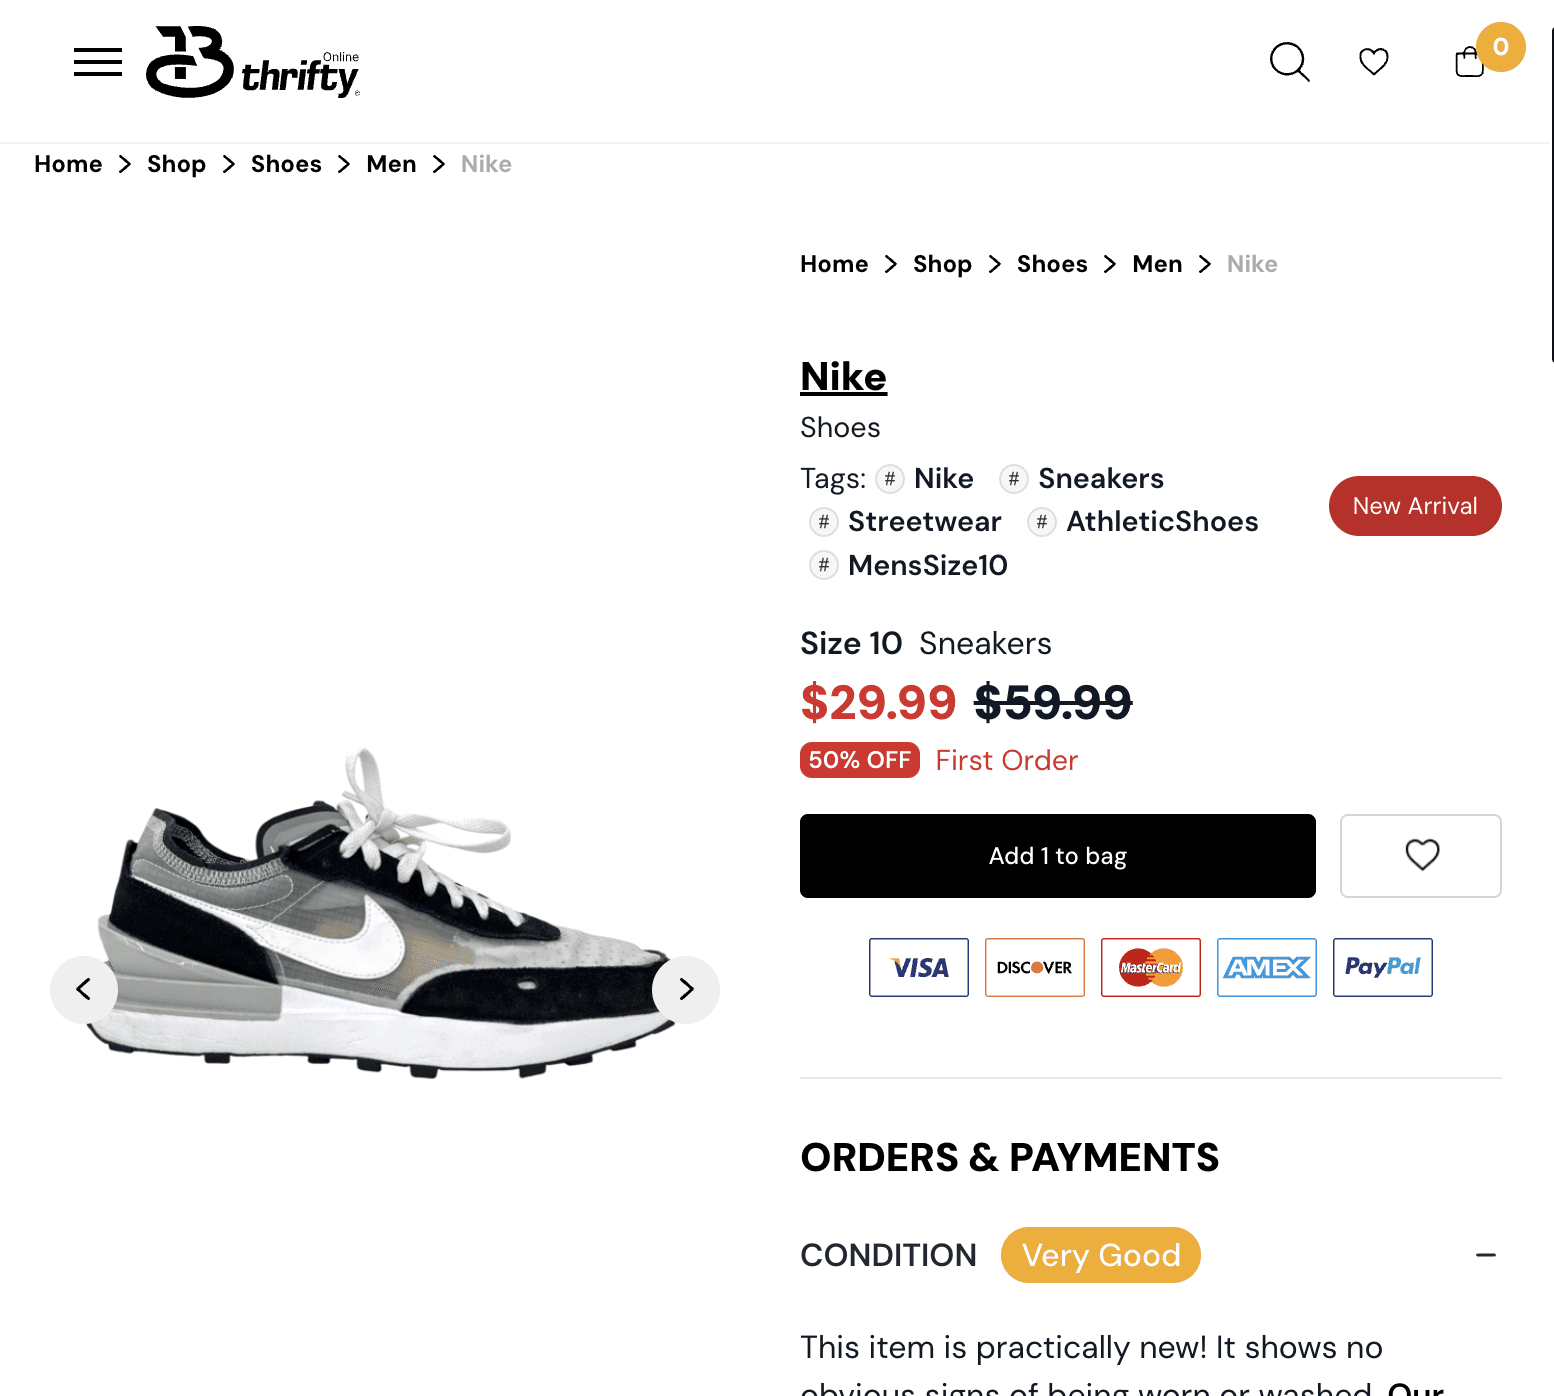Show next product image arrow
The height and width of the screenshot is (1396, 1554).
coord(686,990)
